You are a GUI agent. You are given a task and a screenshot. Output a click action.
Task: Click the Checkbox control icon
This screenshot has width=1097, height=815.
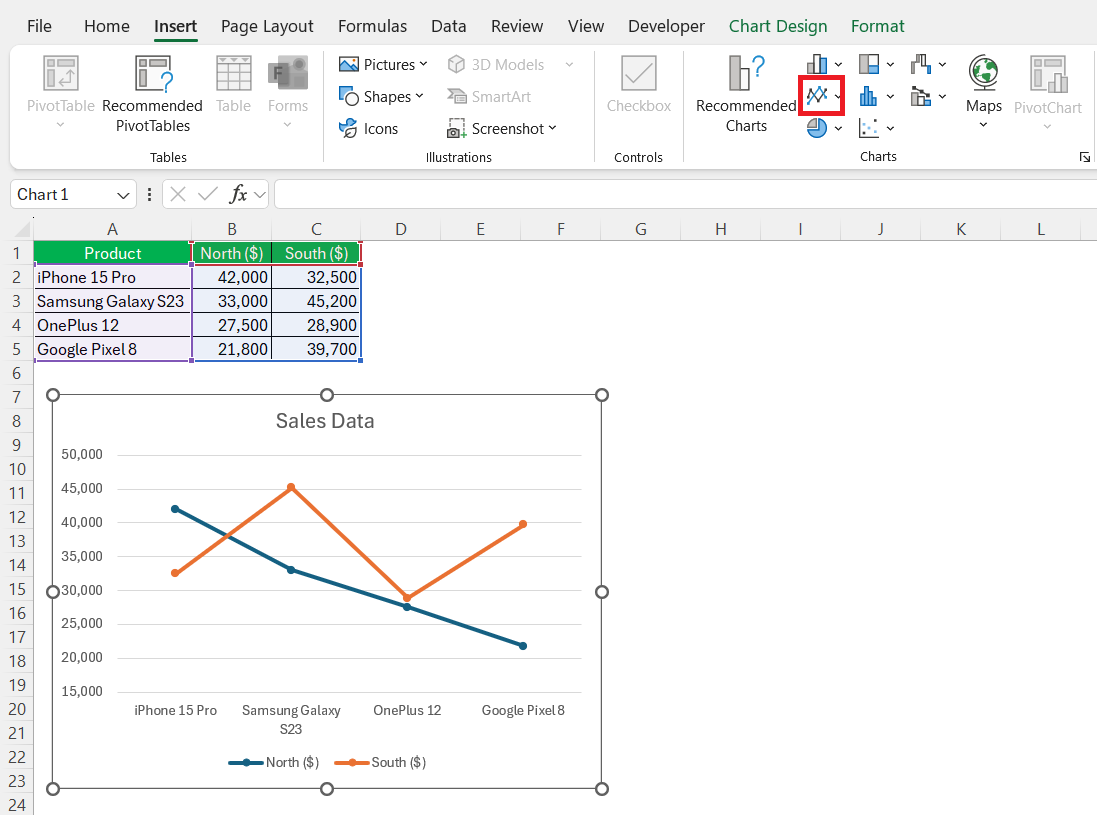[x=639, y=73]
